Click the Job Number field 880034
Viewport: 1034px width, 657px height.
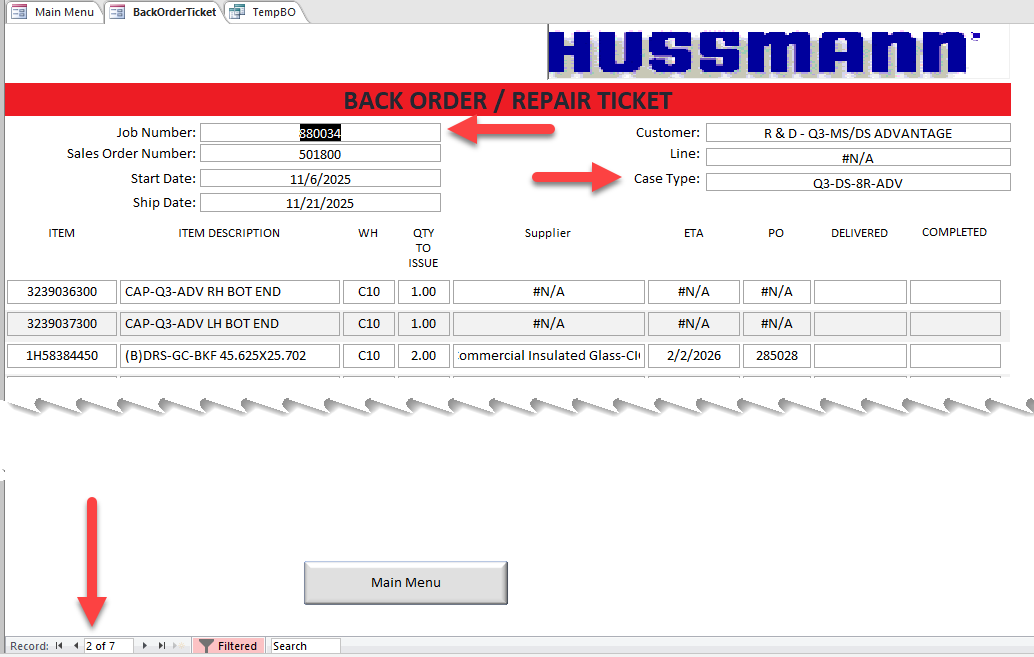pyautogui.click(x=320, y=133)
